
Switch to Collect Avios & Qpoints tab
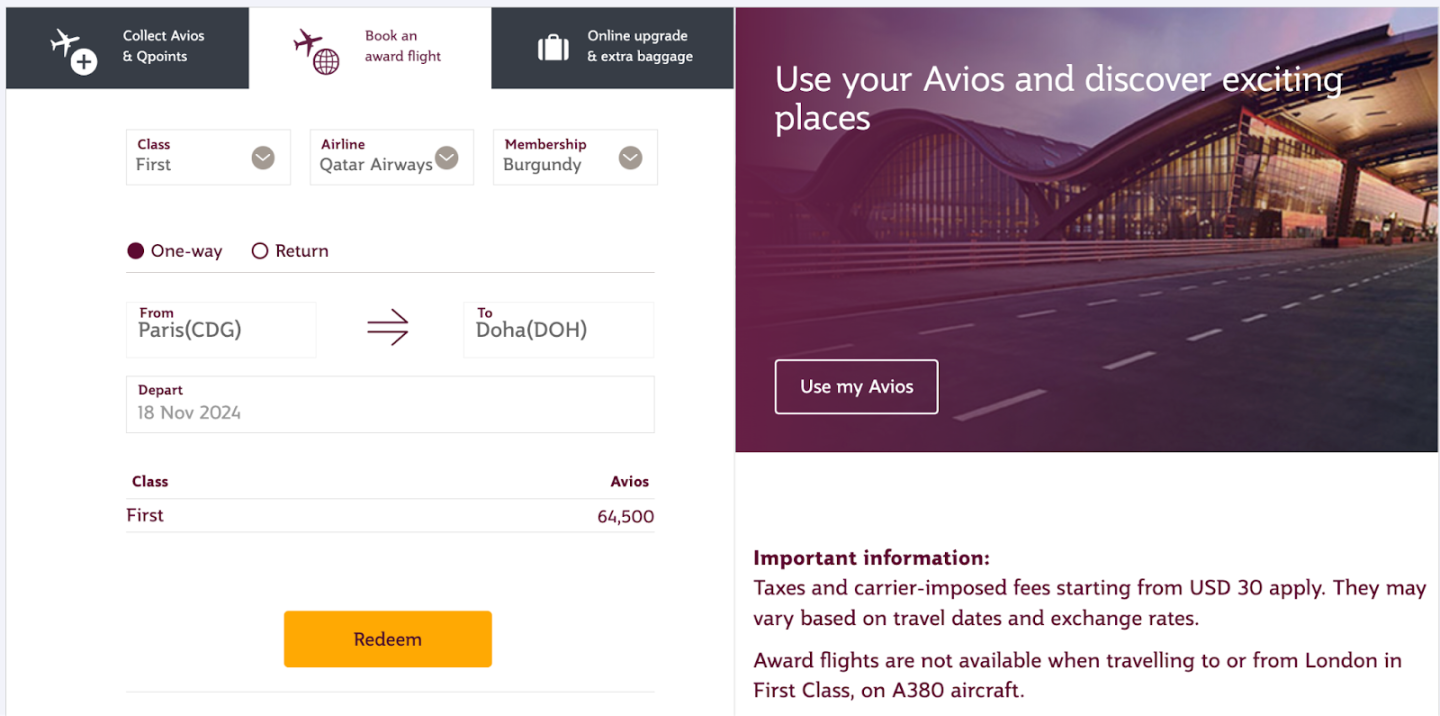point(163,47)
